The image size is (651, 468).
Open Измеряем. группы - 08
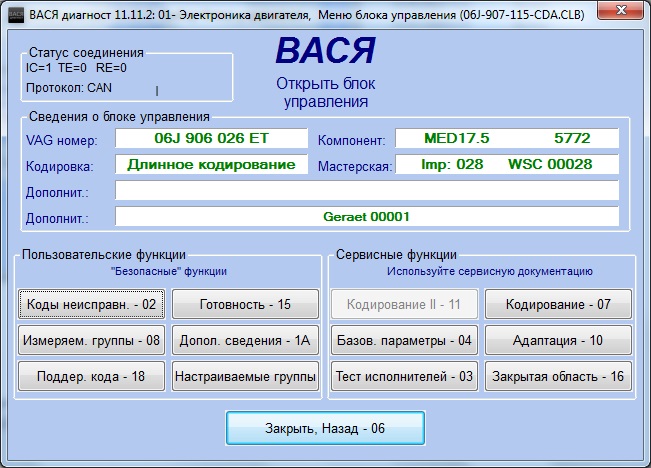point(90,340)
